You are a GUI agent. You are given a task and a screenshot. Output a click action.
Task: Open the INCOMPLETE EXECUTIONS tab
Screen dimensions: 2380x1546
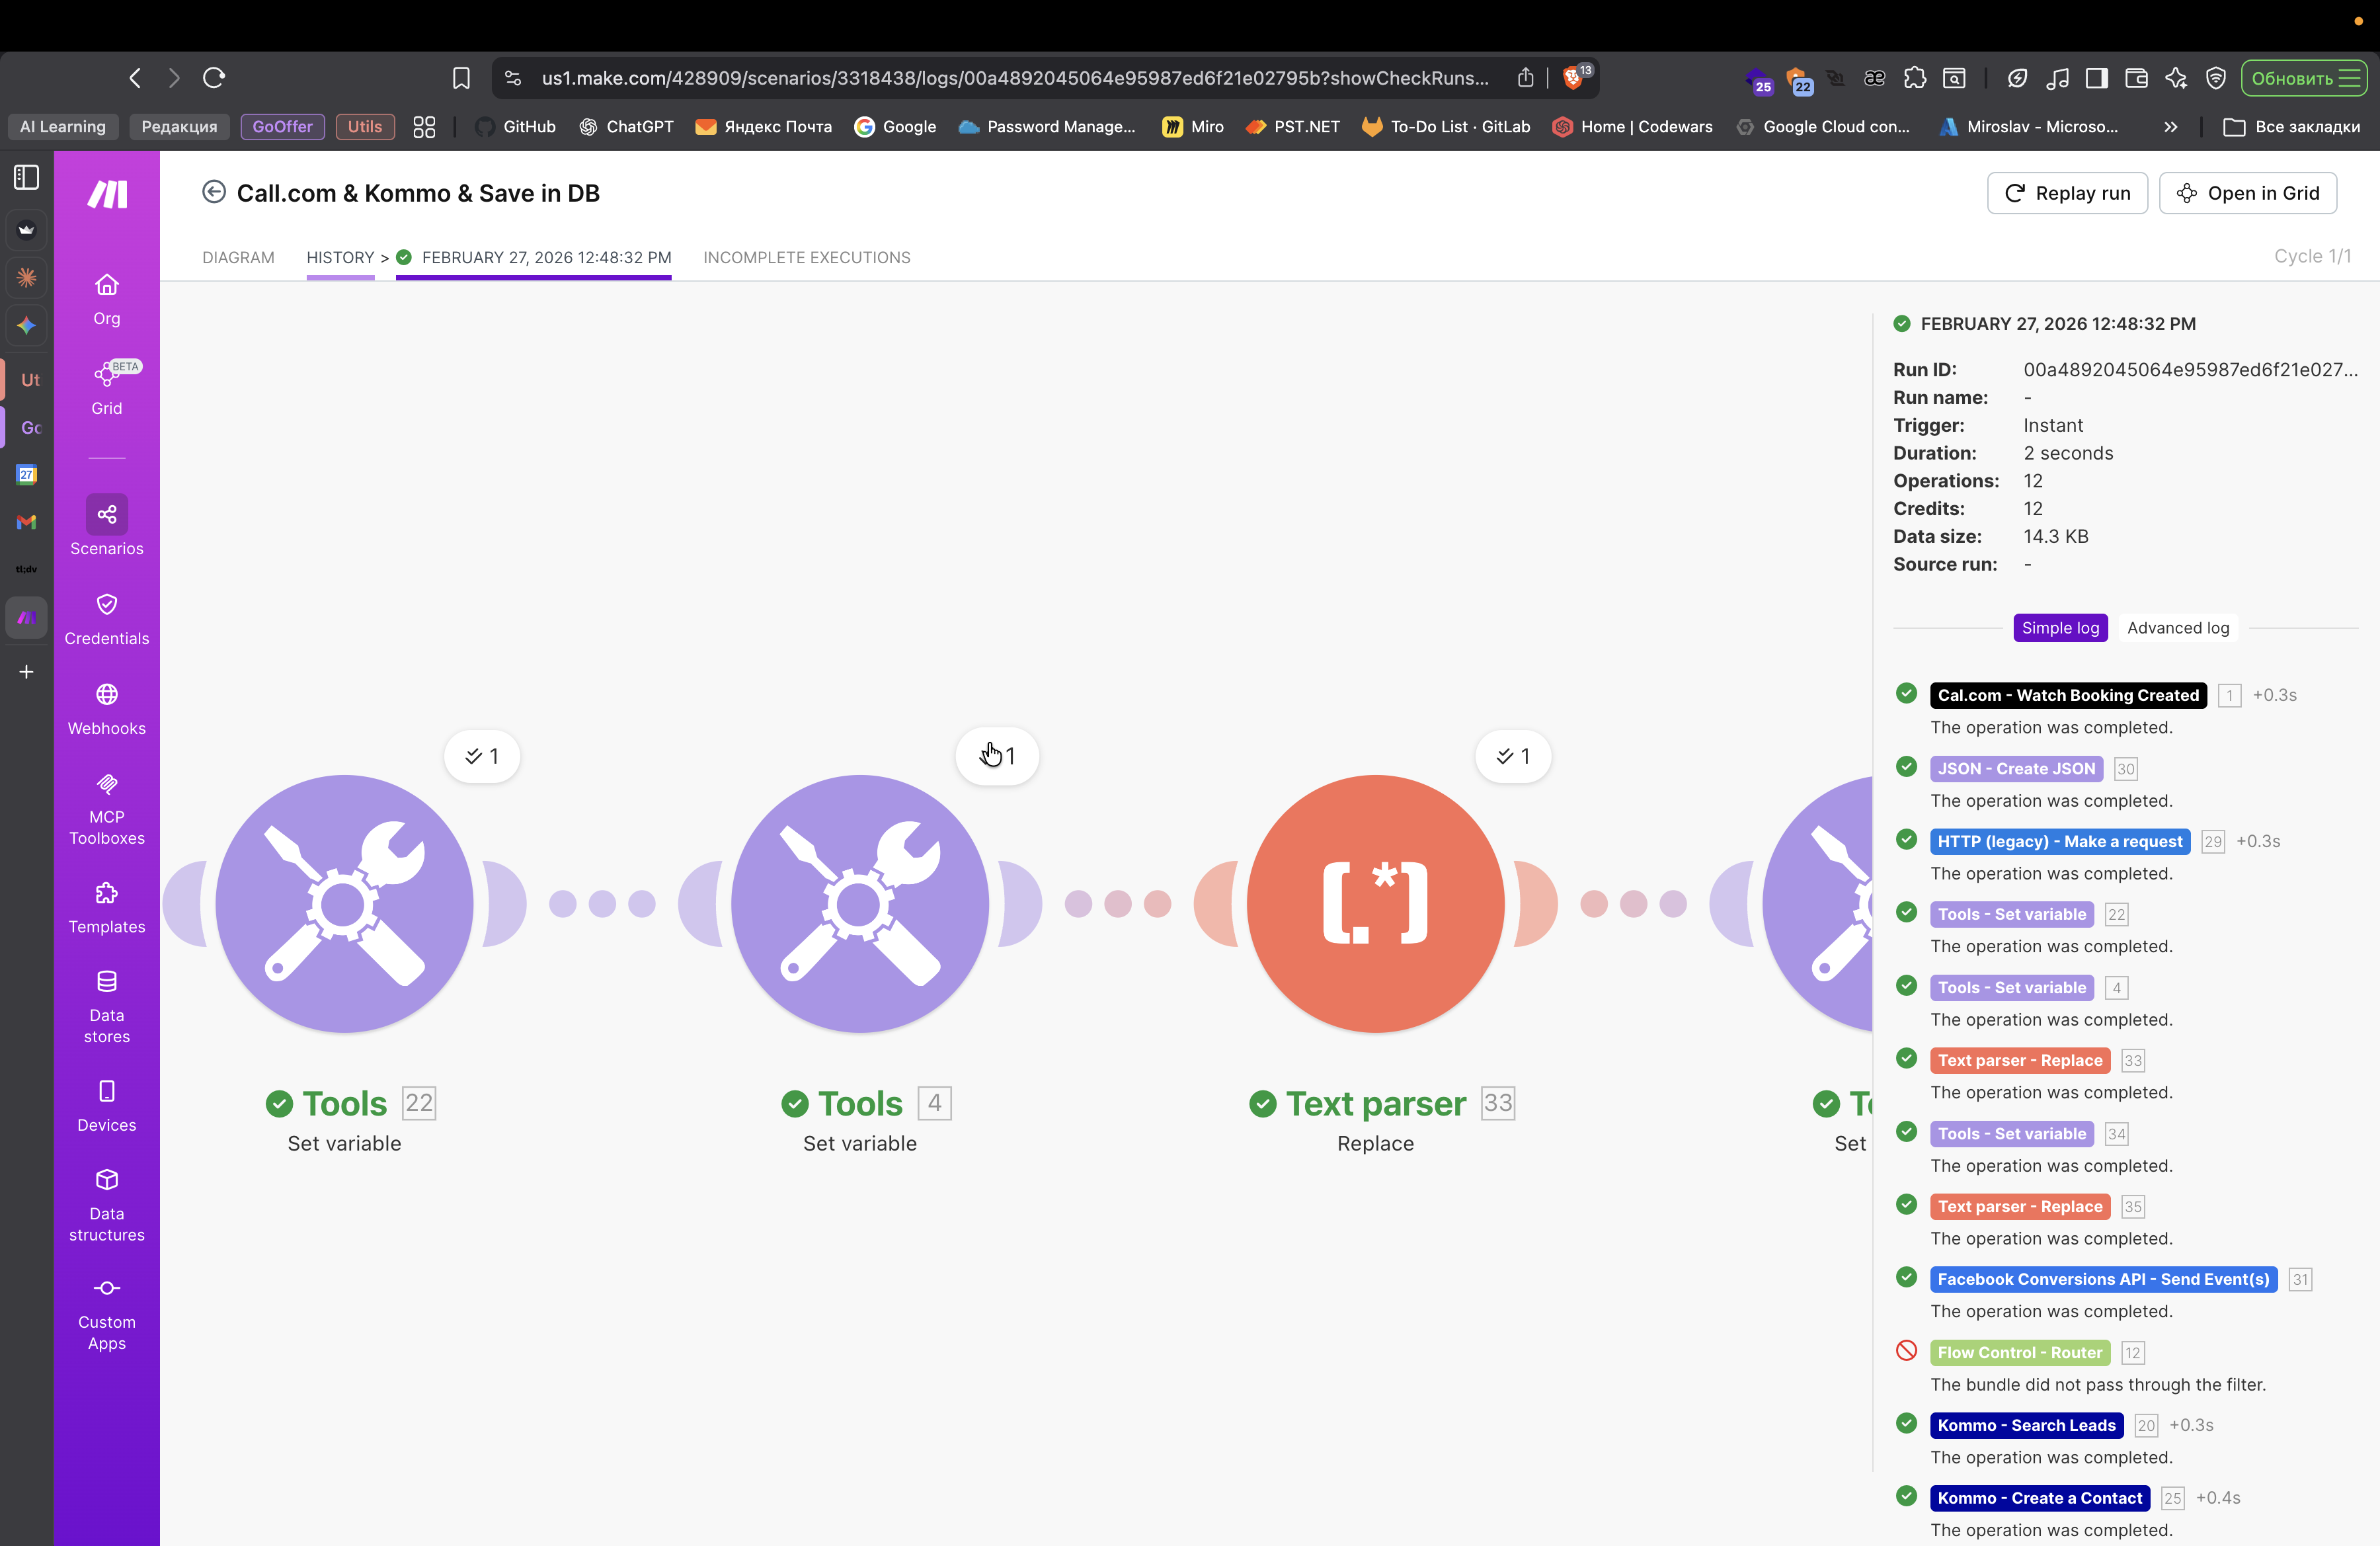pyautogui.click(x=806, y=257)
